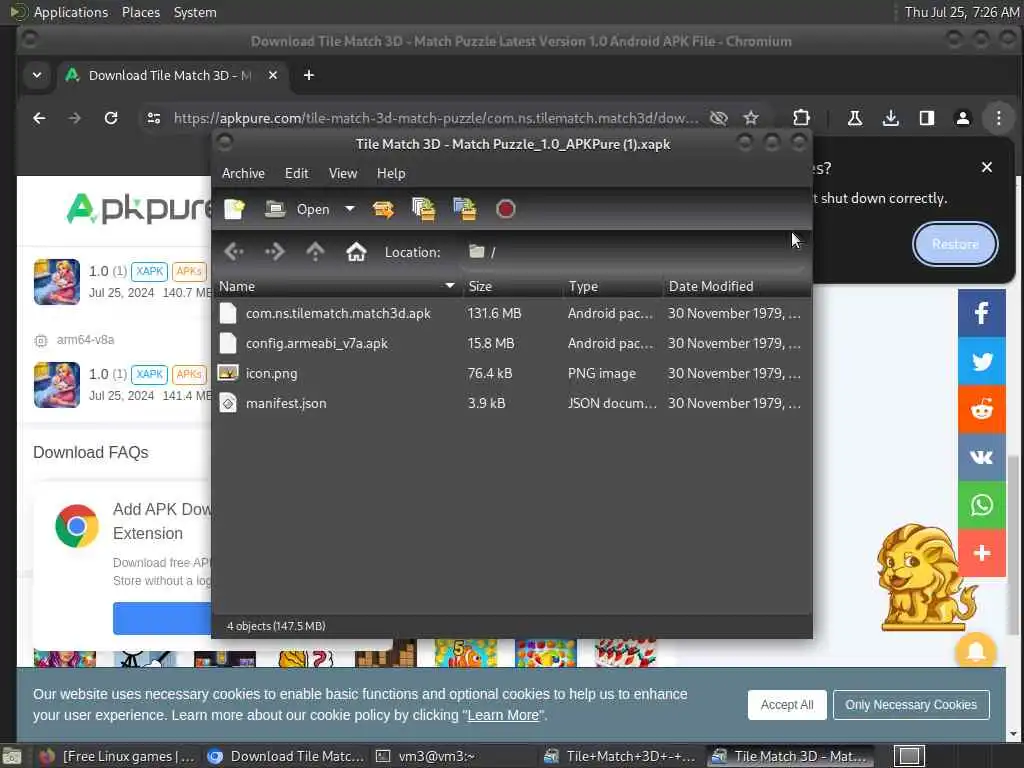Viewport: 1024px width, 768px height.
Task: Click the APKPure logo
Action: (x=138, y=209)
